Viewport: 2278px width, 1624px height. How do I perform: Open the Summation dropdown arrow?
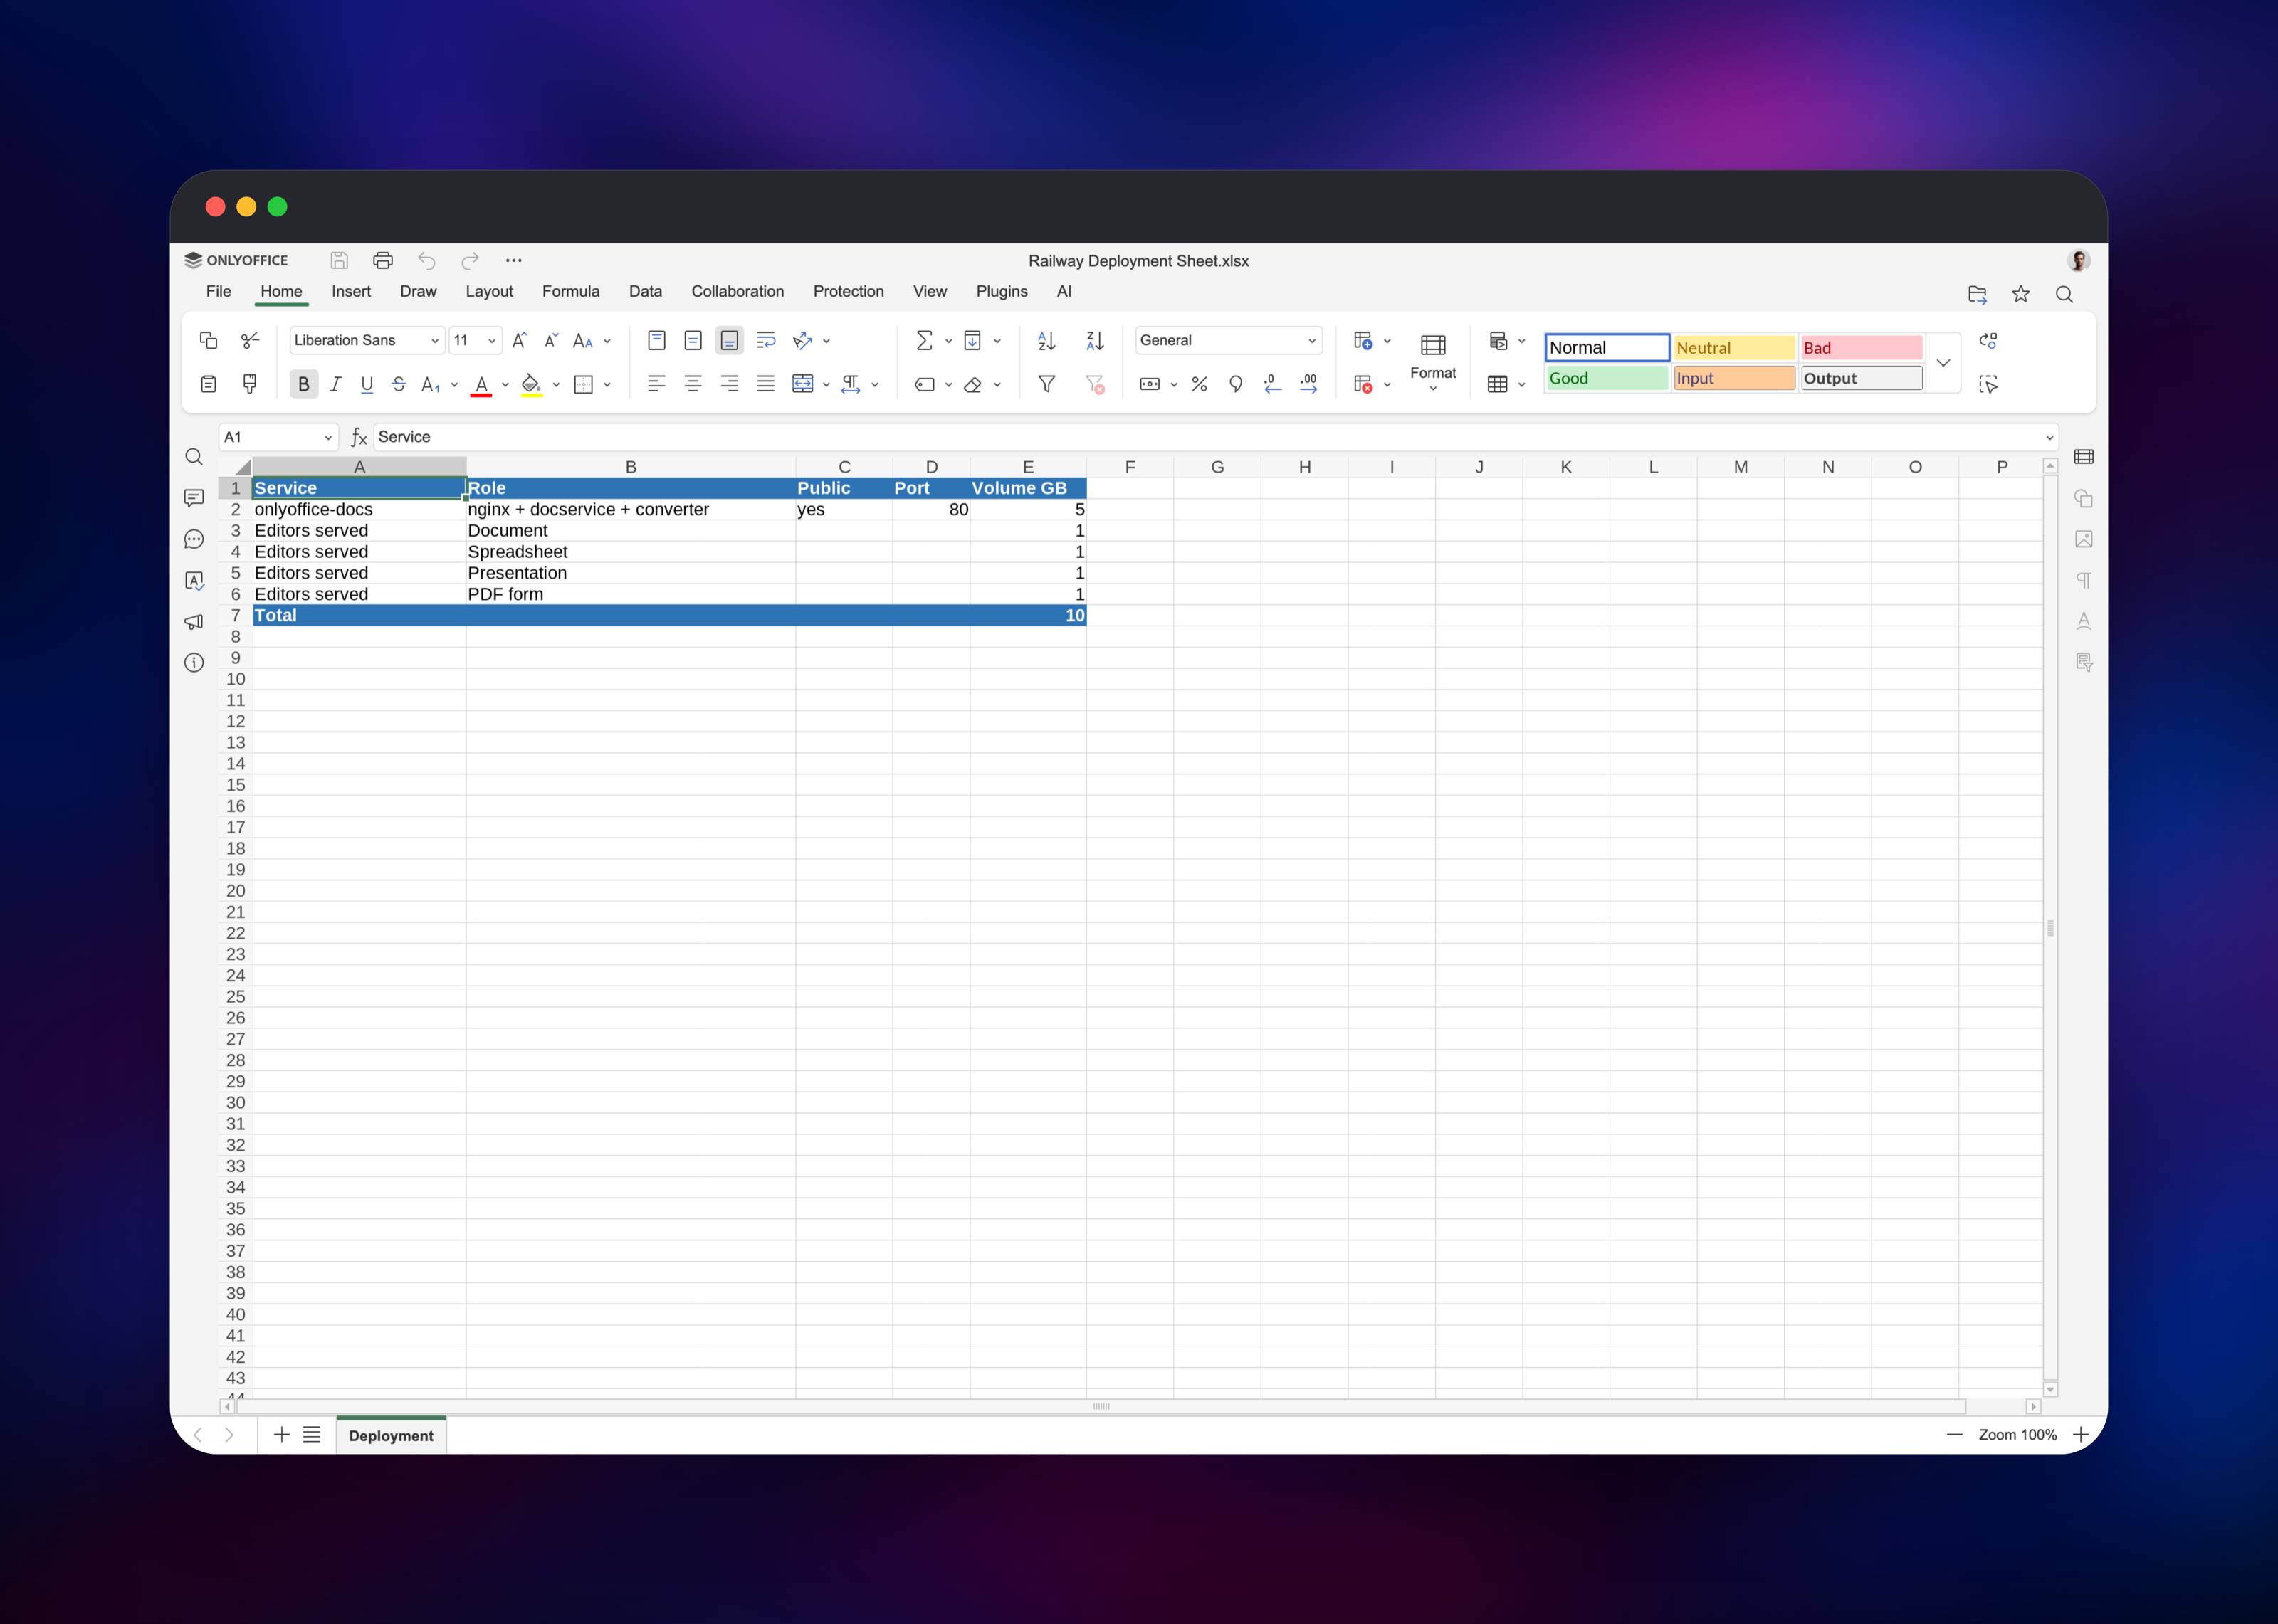point(948,341)
